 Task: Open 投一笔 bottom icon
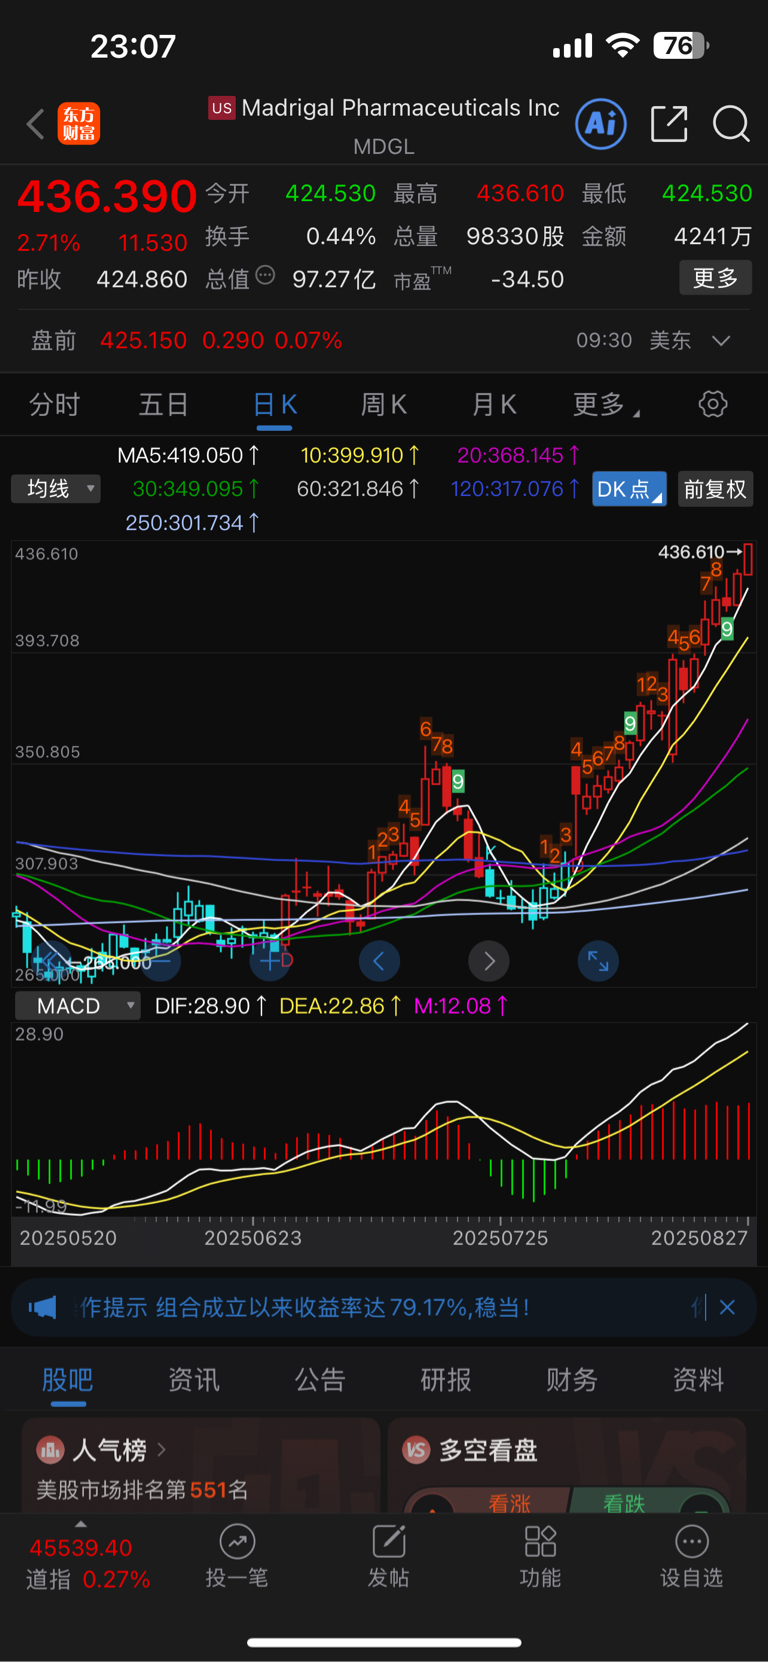point(237,1557)
